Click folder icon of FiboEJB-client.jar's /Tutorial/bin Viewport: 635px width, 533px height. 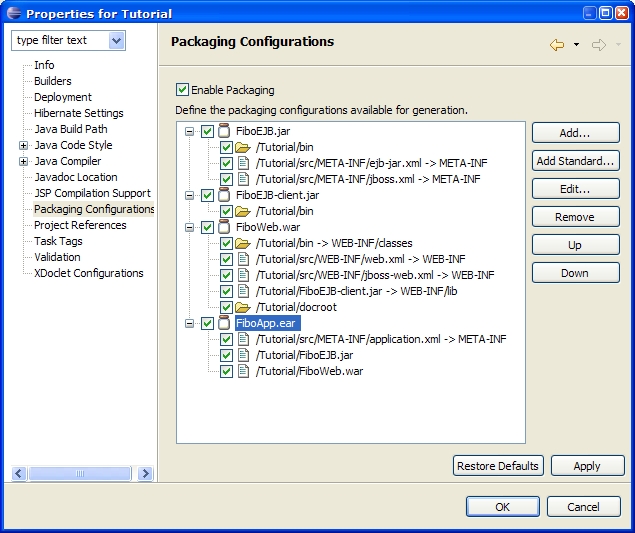[x=243, y=211]
